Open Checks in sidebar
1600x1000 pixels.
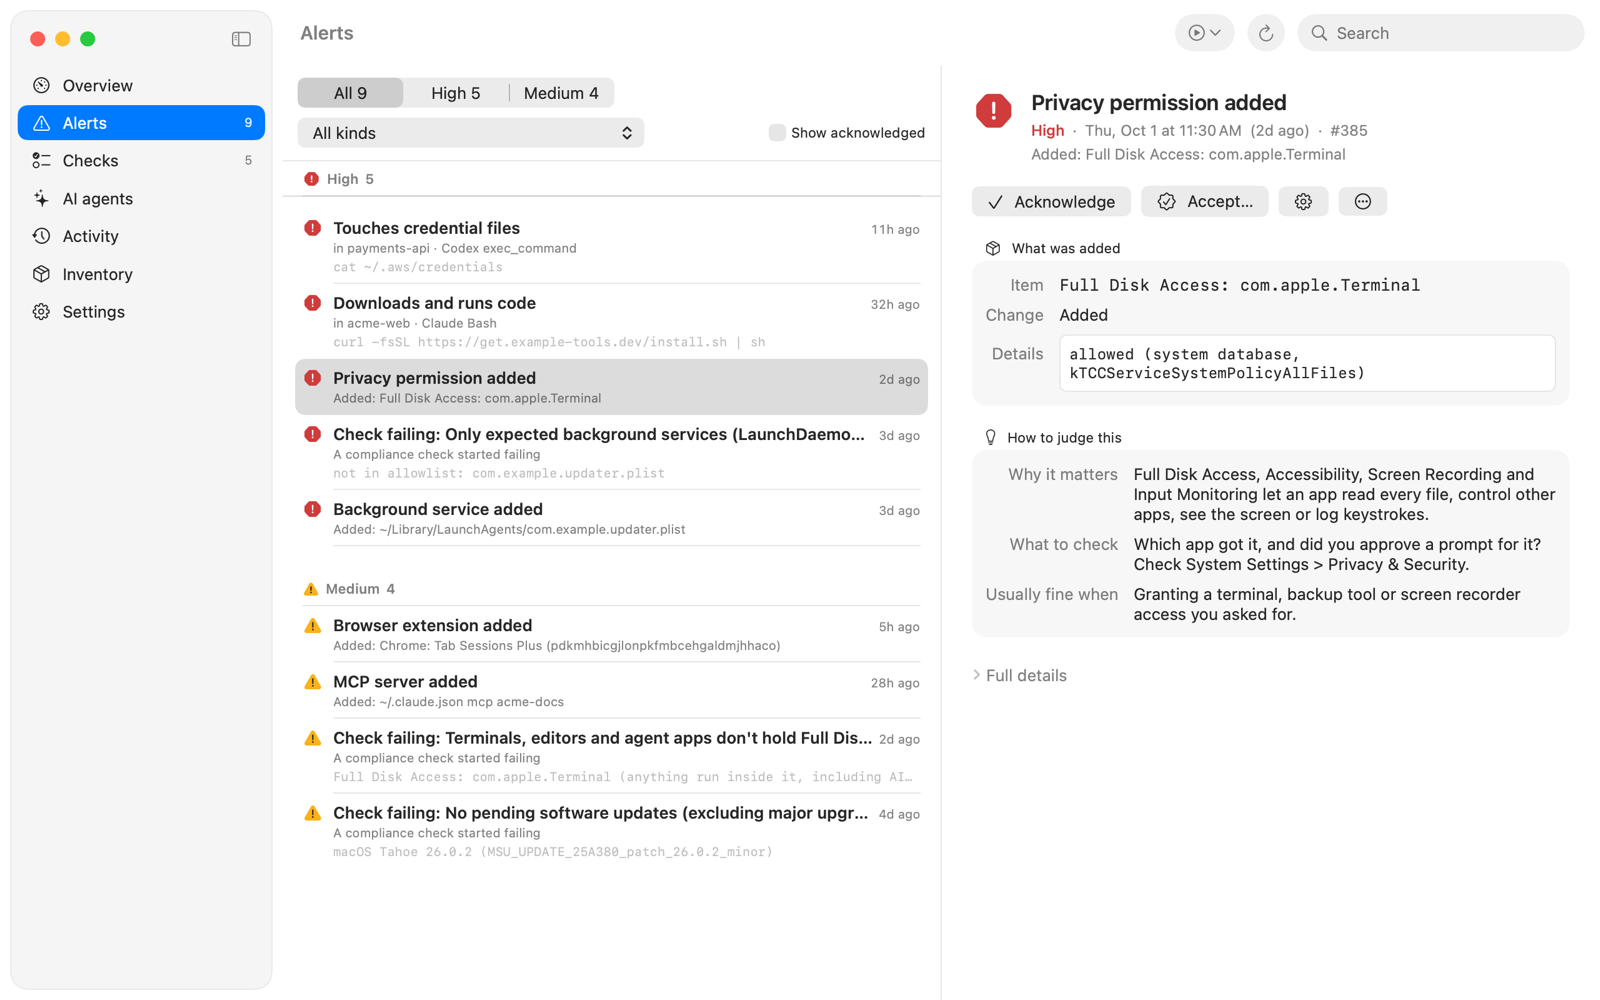point(141,160)
